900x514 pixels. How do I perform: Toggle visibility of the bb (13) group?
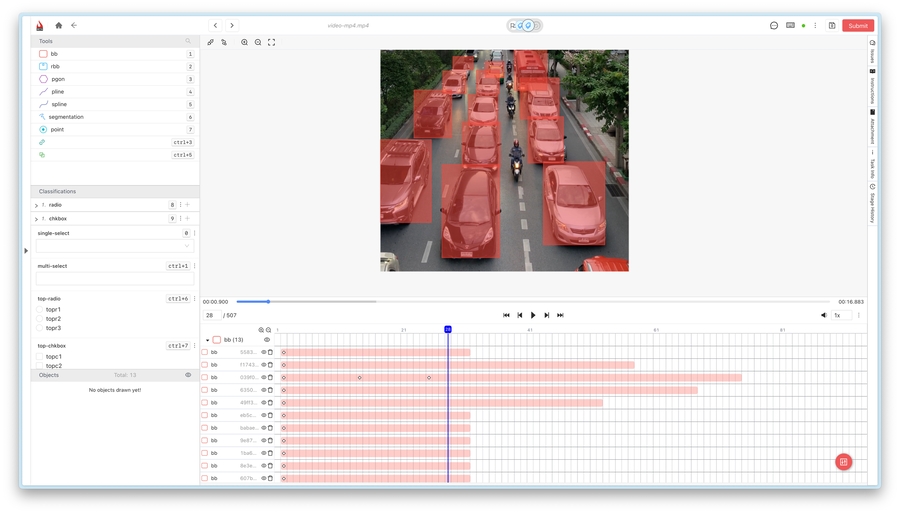pyautogui.click(x=267, y=340)
